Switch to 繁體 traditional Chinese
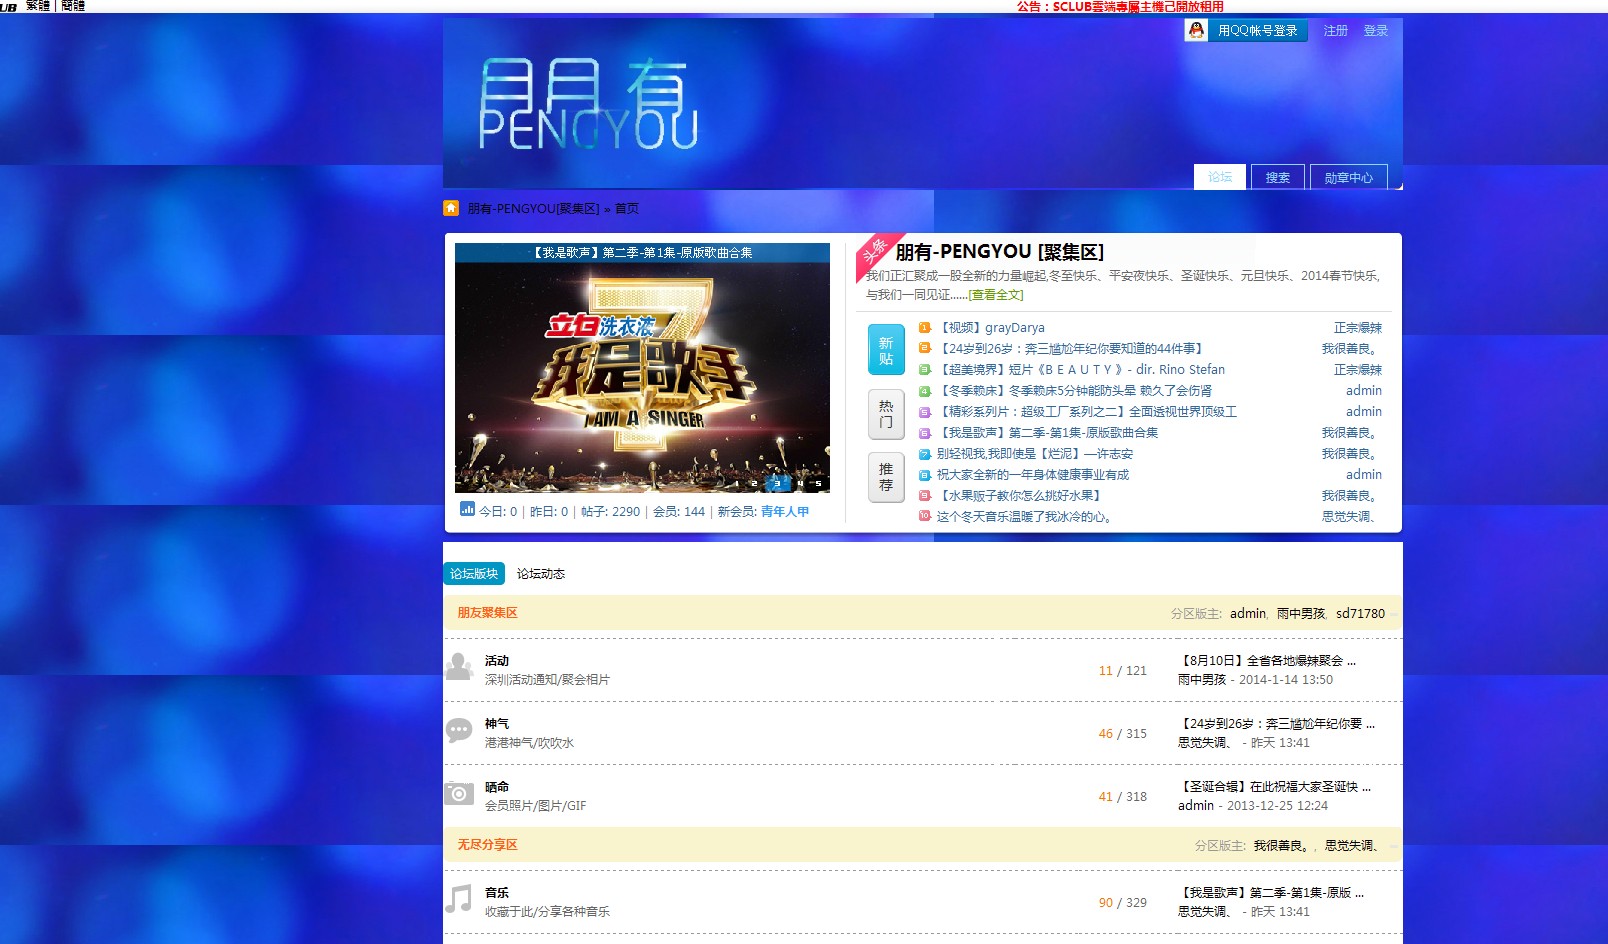Viewport: 1608px width, 944px height. pyautogui.click(x=38, y=6)
